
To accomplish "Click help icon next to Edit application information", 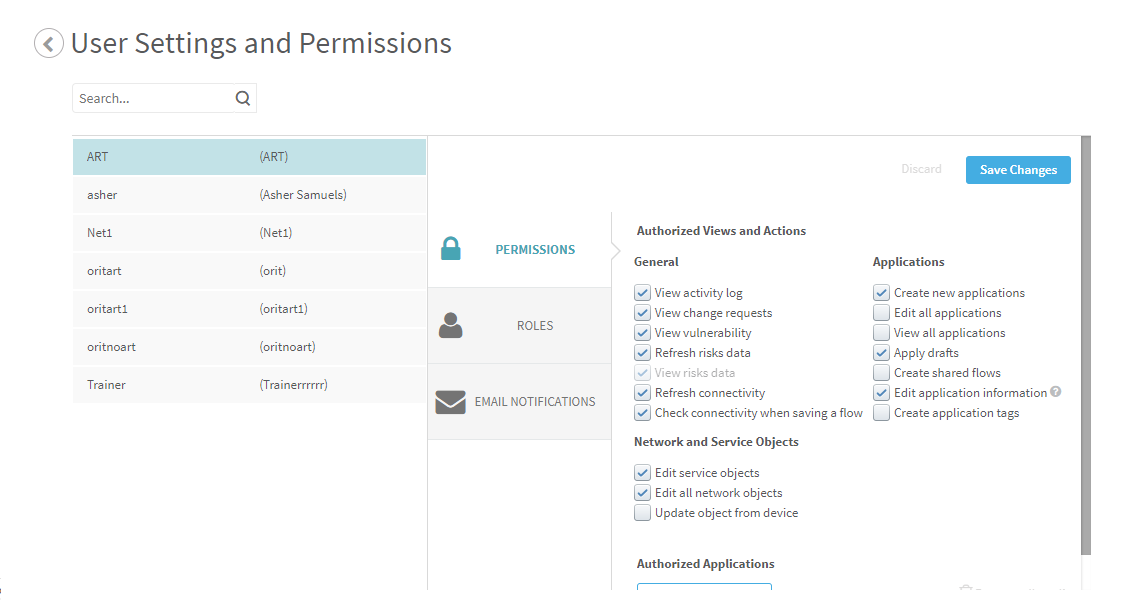I will point(1056,393).
